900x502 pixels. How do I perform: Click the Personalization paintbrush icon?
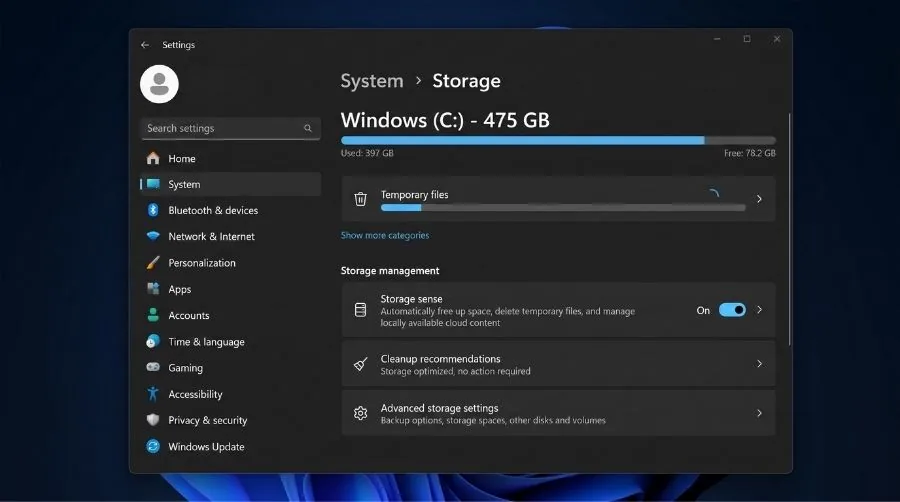[x=153, y=262]
